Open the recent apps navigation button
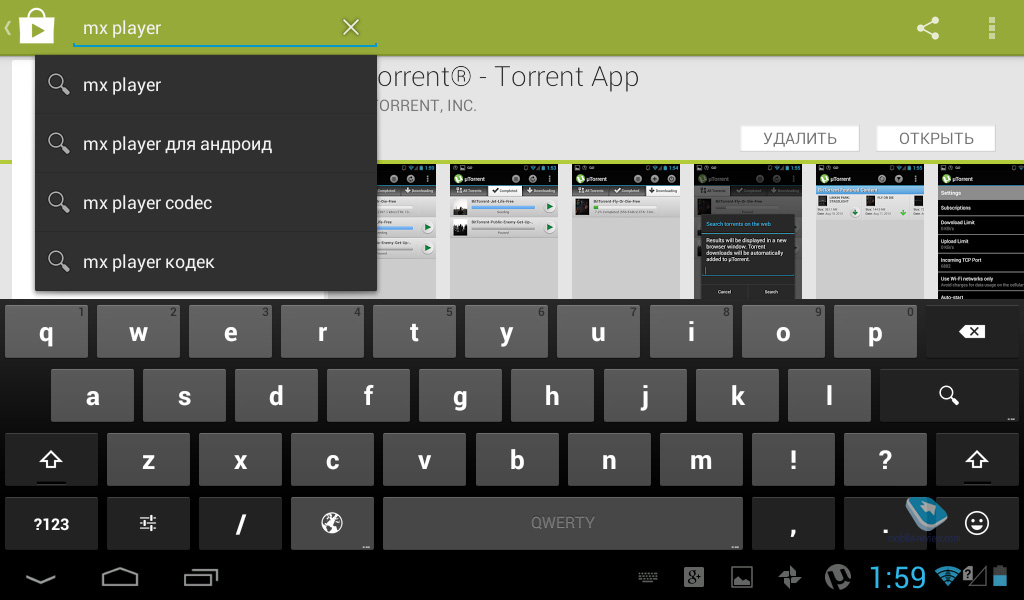This screenshot has width=1024, height=600. pos(200,577)
